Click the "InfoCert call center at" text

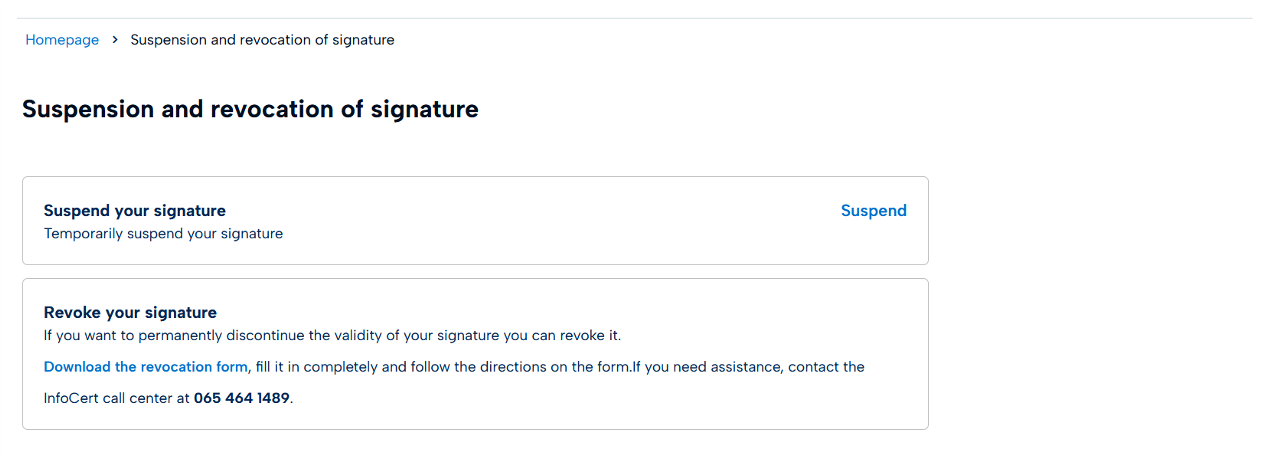click(116, 398)
